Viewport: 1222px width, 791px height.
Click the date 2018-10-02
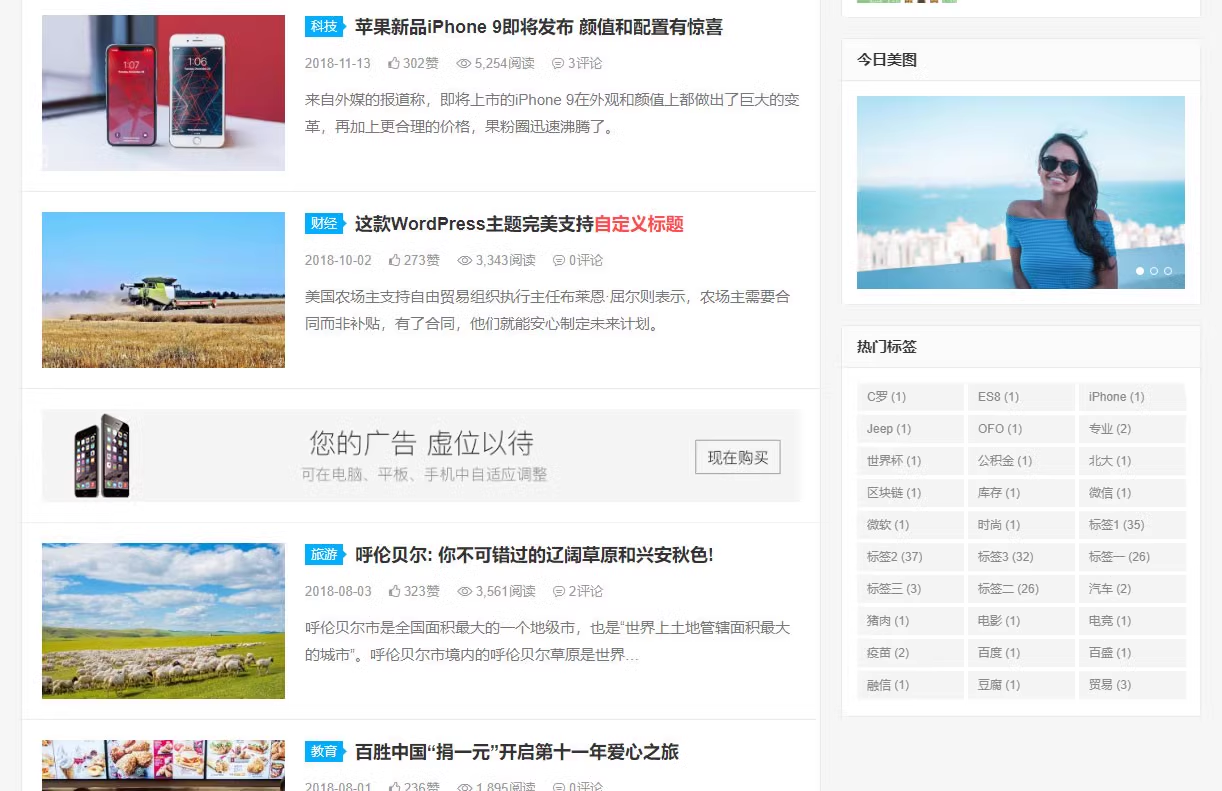[338, 260]
